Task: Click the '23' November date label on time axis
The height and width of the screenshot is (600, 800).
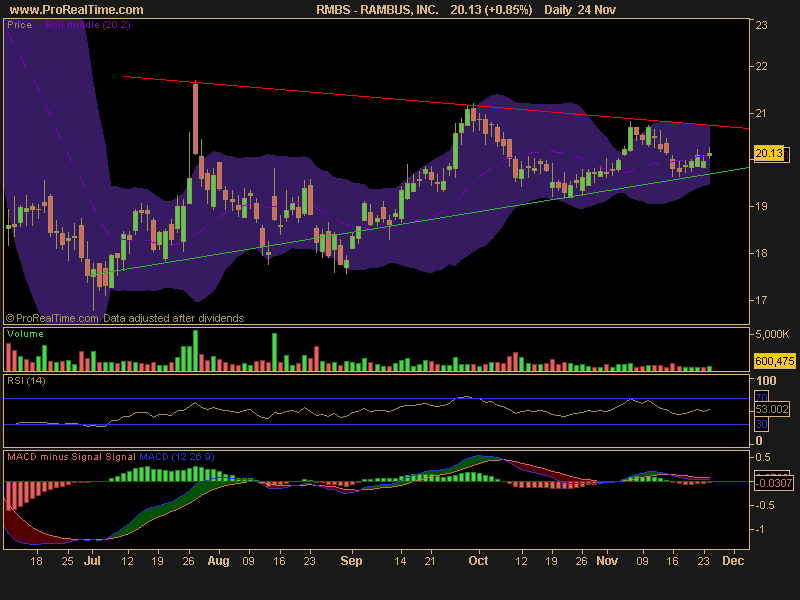Action: coord(704,561)
